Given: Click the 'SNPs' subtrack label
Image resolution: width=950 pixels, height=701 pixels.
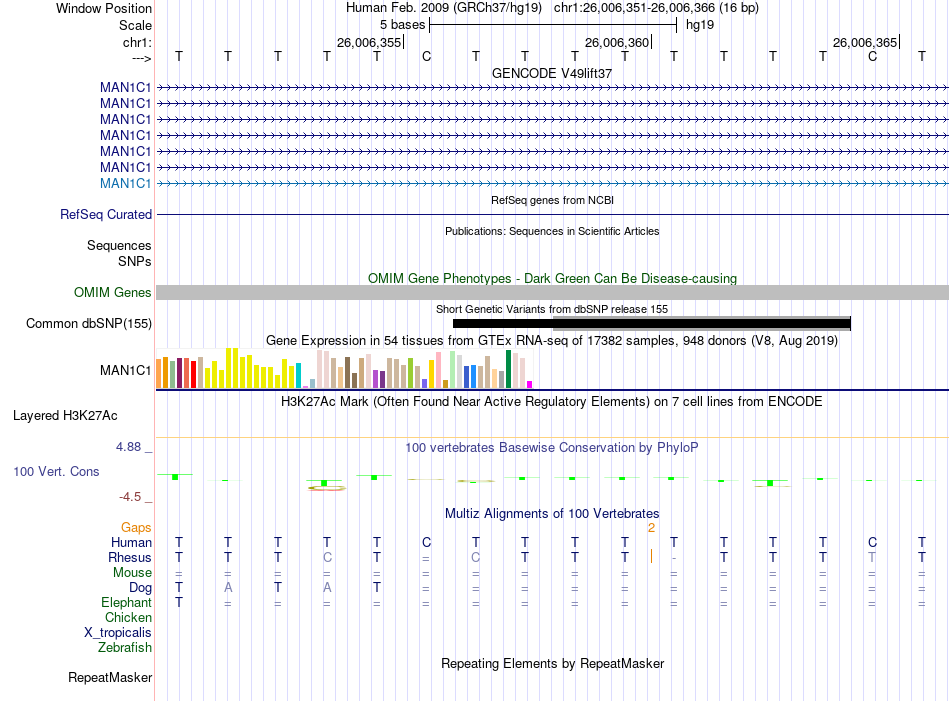Looking at the screenshot, I should (135, 261).
